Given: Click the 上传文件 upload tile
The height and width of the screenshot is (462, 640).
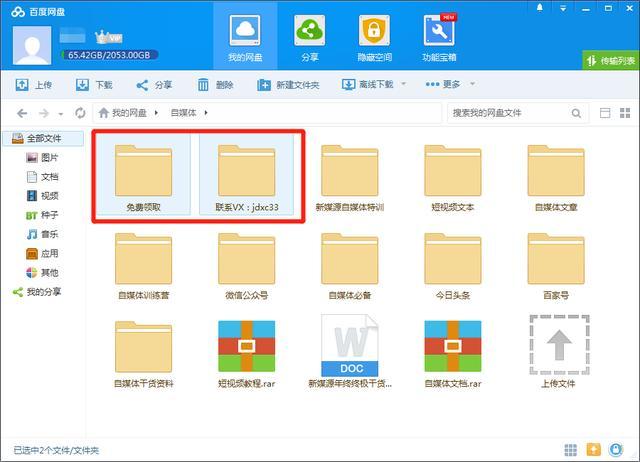Looking at the screenshot, I should point(559,351).
